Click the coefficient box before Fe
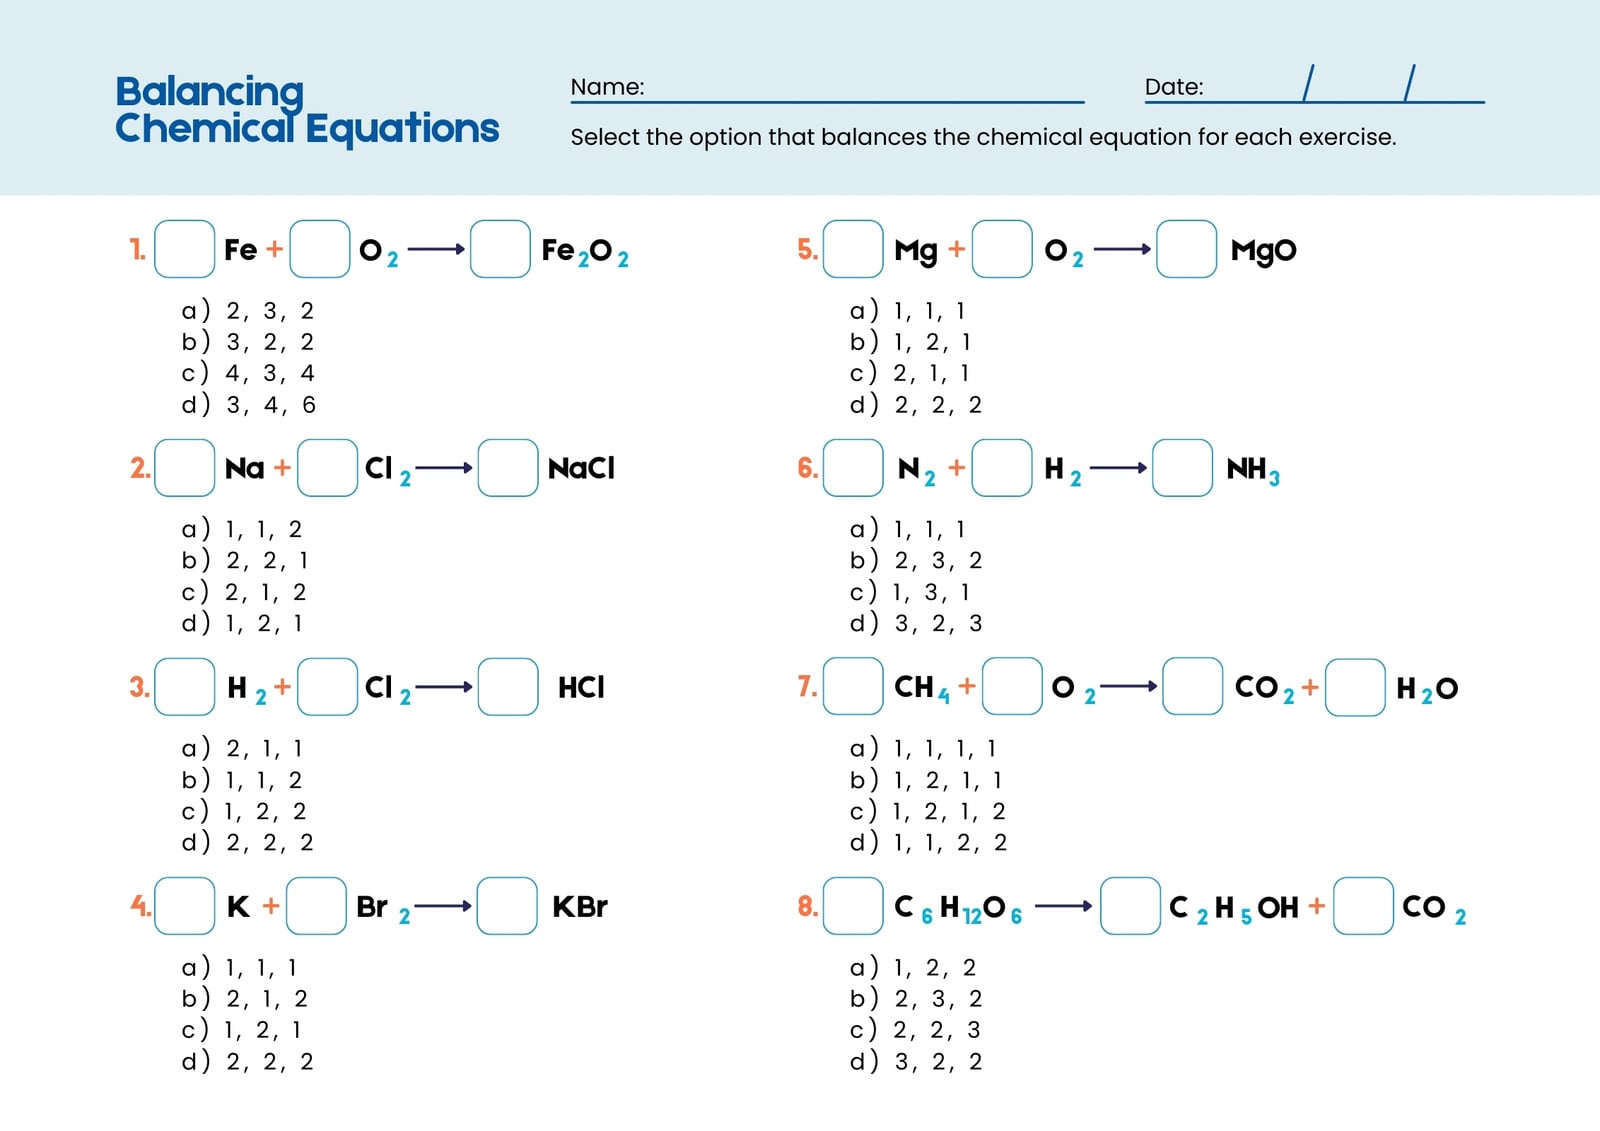This screenshot has height=1131, width=1600. (x=185, y=249)
